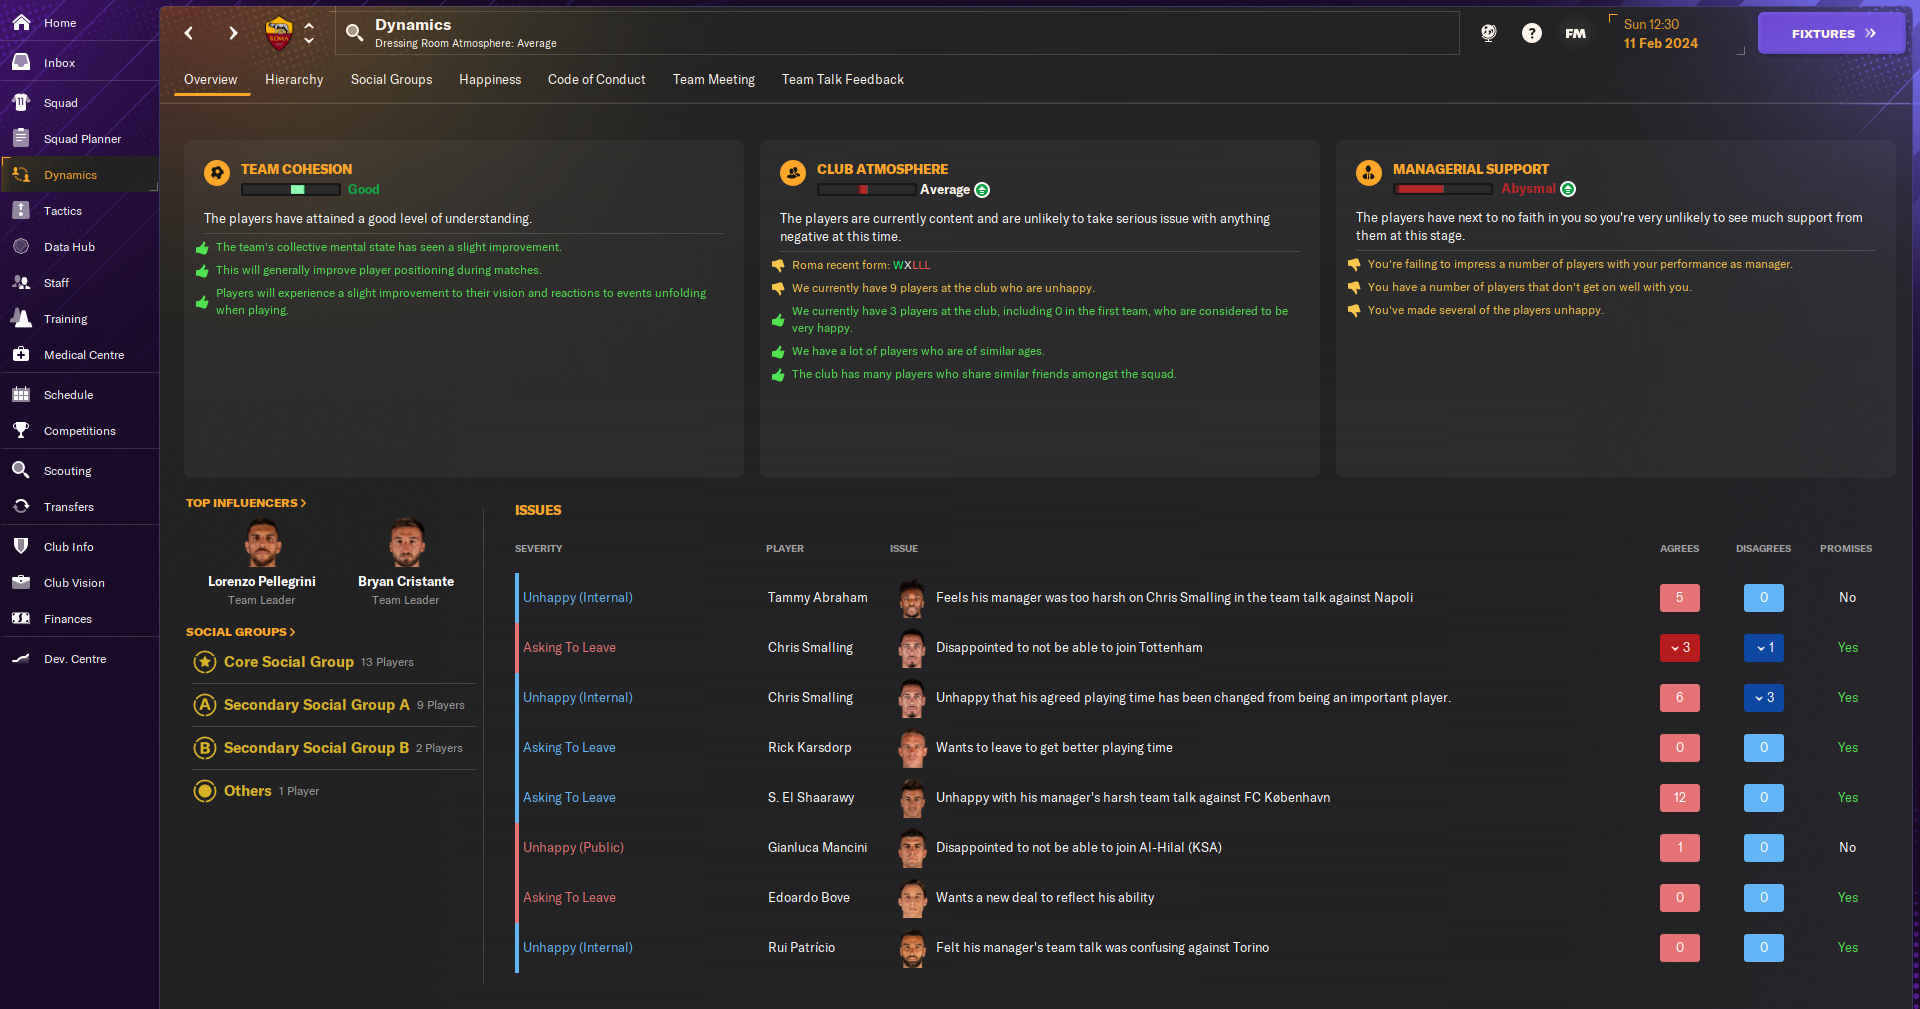Open Scouting from the sidebar
Image resolution: width=1920 pixels, height=1009 pixels.
click(67, 471)
